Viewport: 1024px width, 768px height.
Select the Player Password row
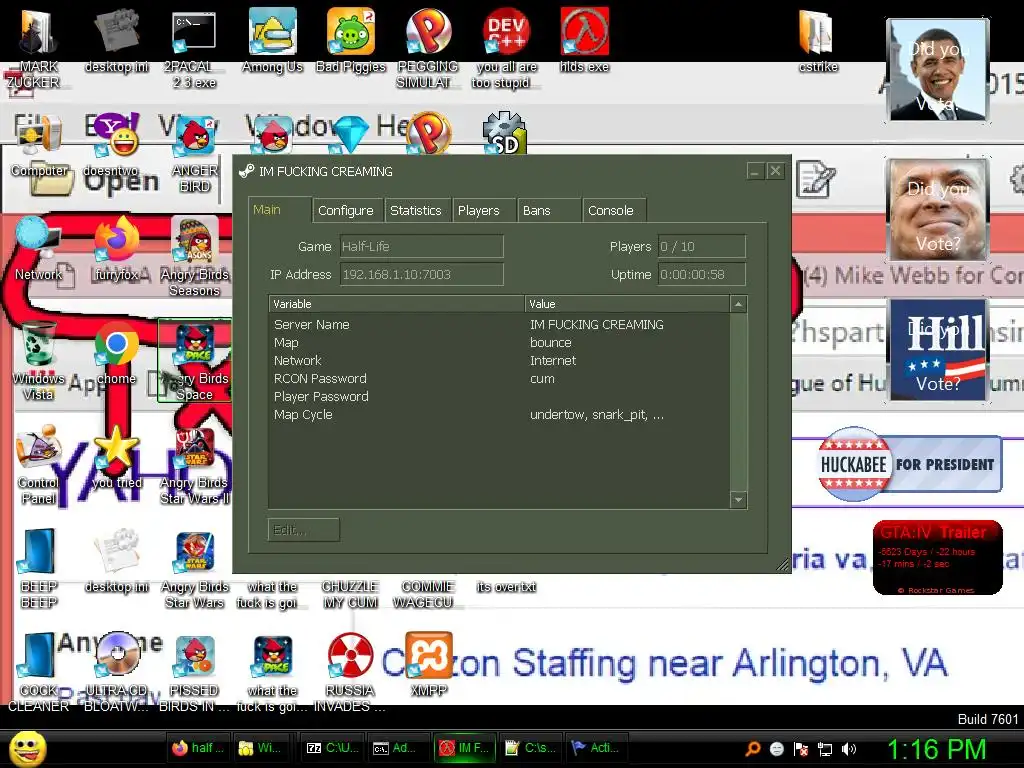[500, 396]
